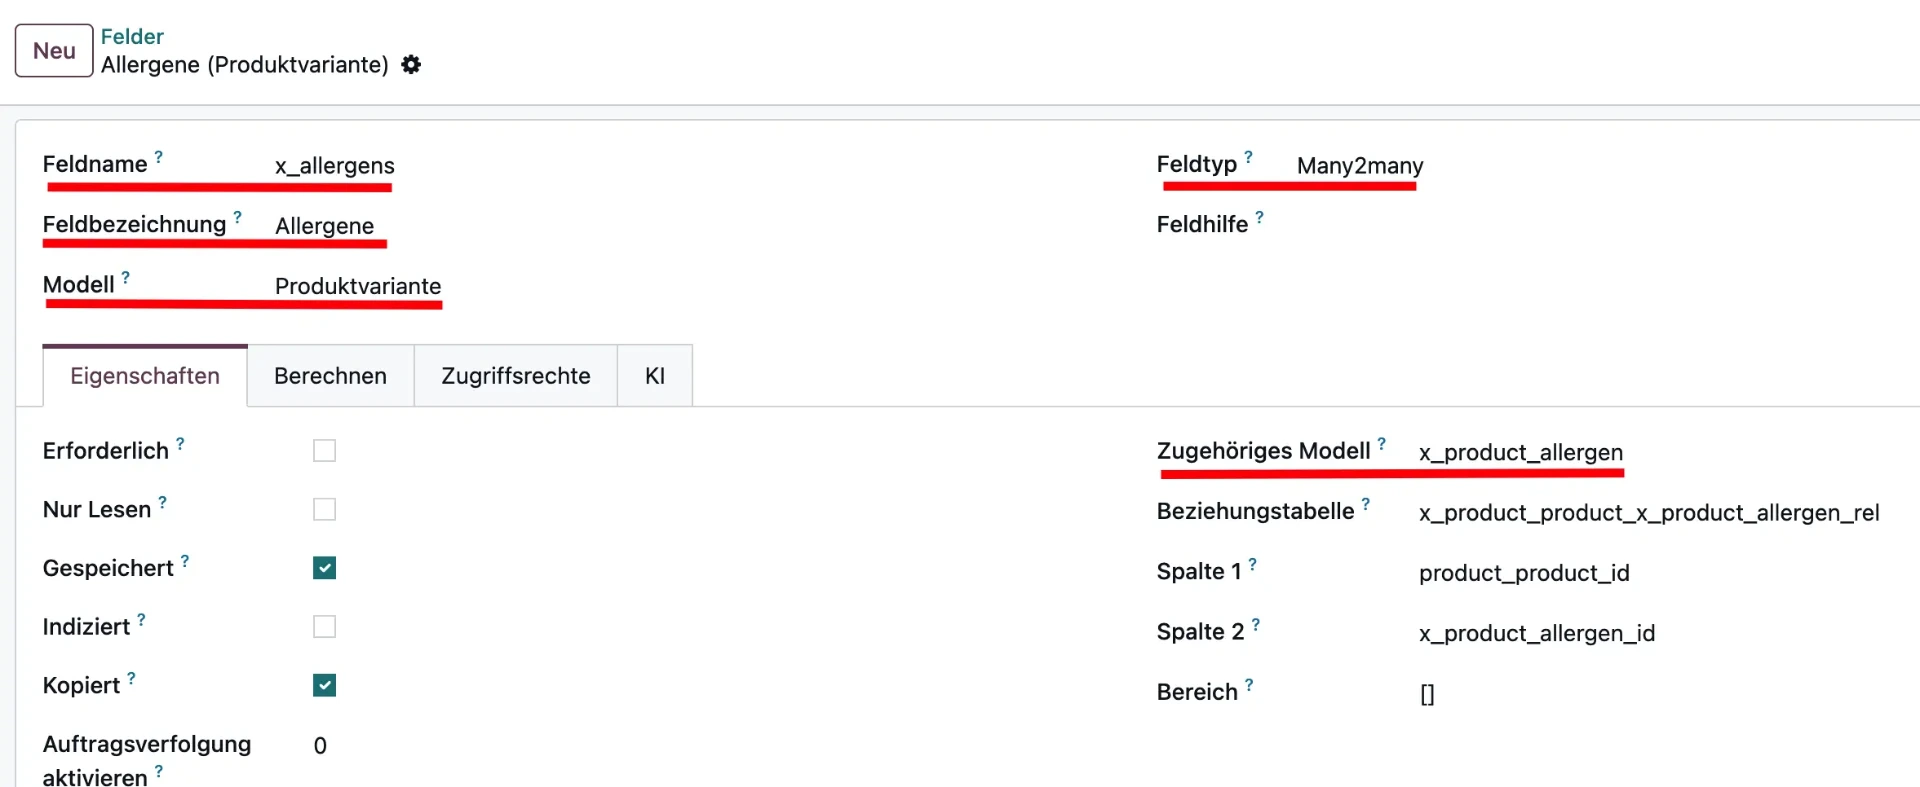Follow the Felder breadcrumb link
Image resolution: width=1920 pixels, height=787 pixels.
click(133, 36)
